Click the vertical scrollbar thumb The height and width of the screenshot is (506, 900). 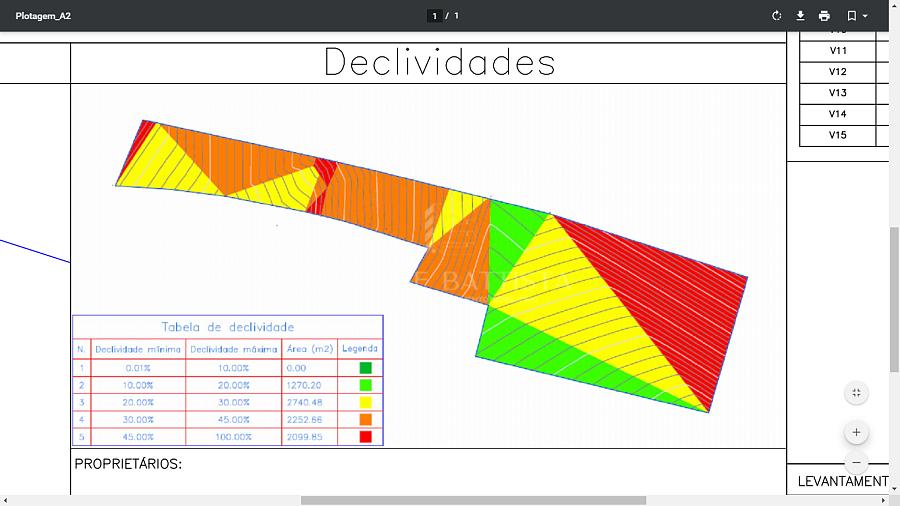pyautogui.click(x=894, y=300)
